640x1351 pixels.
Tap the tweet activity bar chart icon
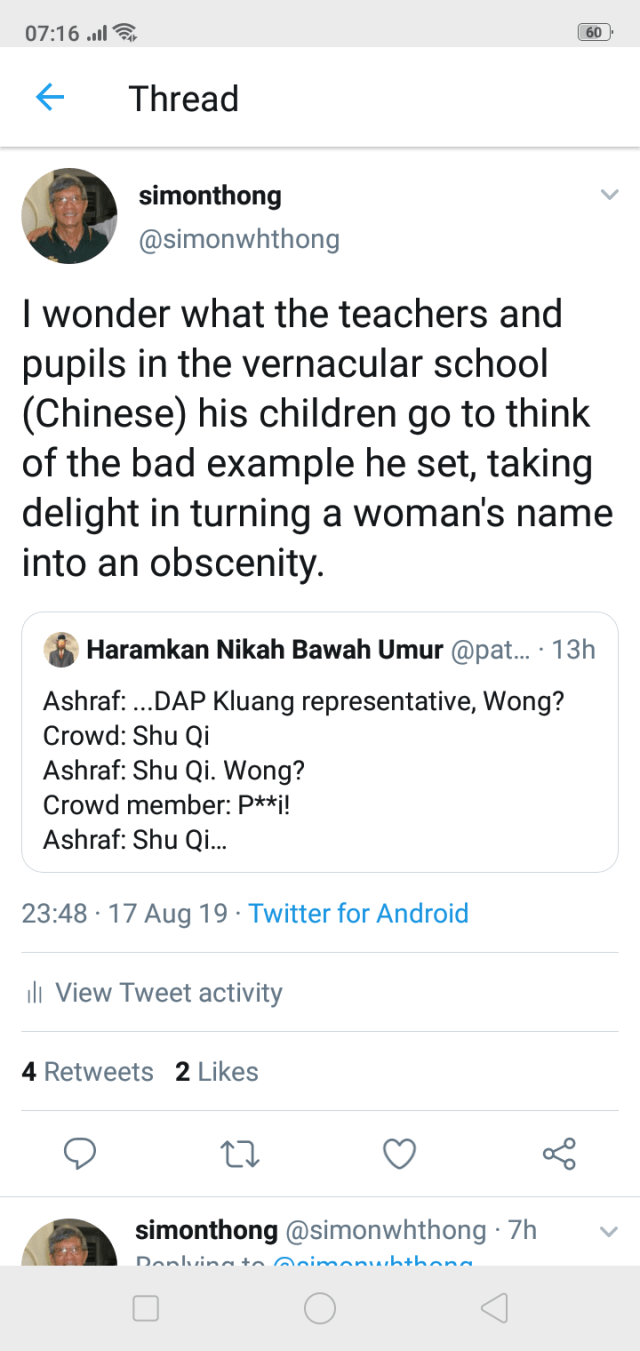35,993
